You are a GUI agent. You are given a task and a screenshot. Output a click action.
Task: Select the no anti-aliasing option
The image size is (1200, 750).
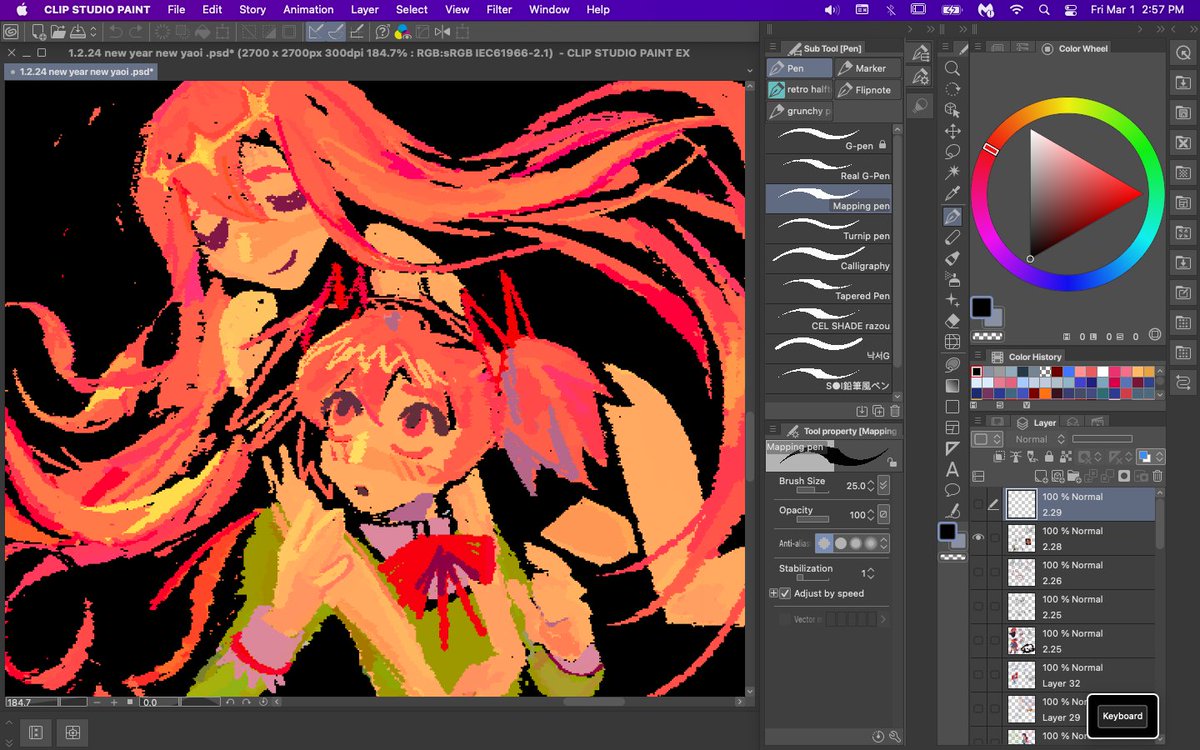pyautogui.click(x=824, y=543)
